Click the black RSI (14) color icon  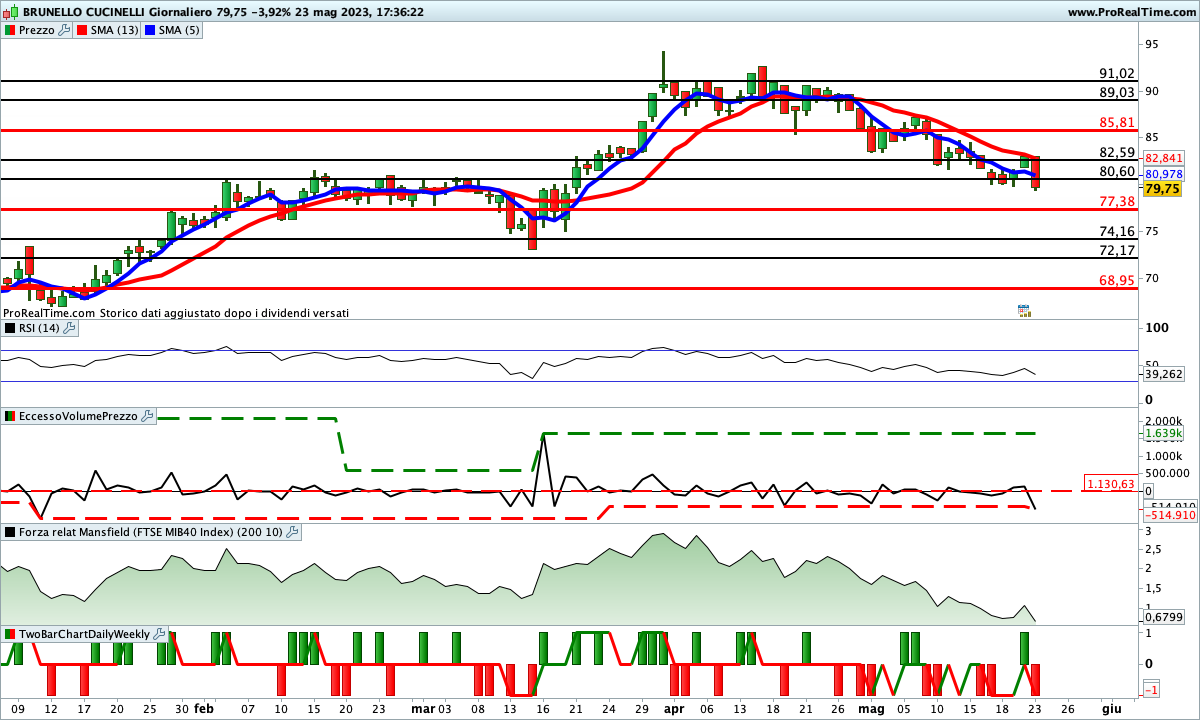click(x=10, y=327)
